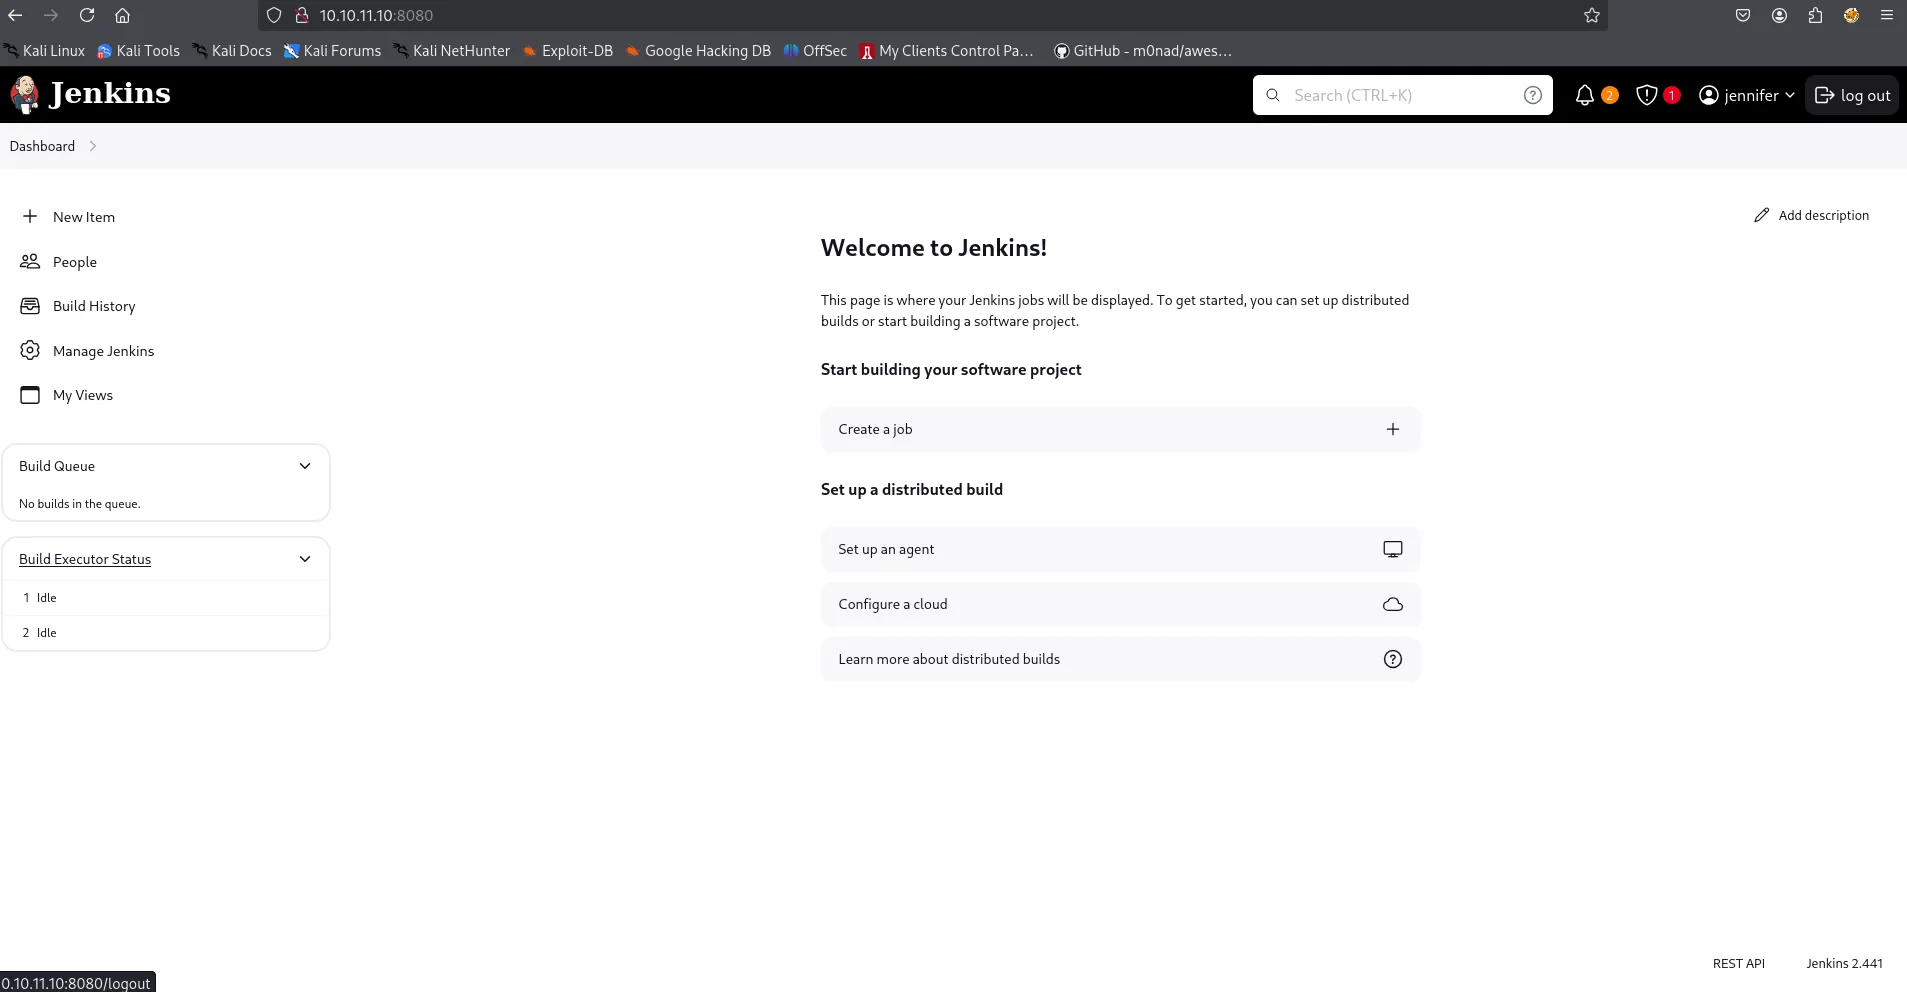Click the cloud icon on Configure a cloud
Screen dimensions: 1907x992
pyautogui.click(x=1392, y=604)
